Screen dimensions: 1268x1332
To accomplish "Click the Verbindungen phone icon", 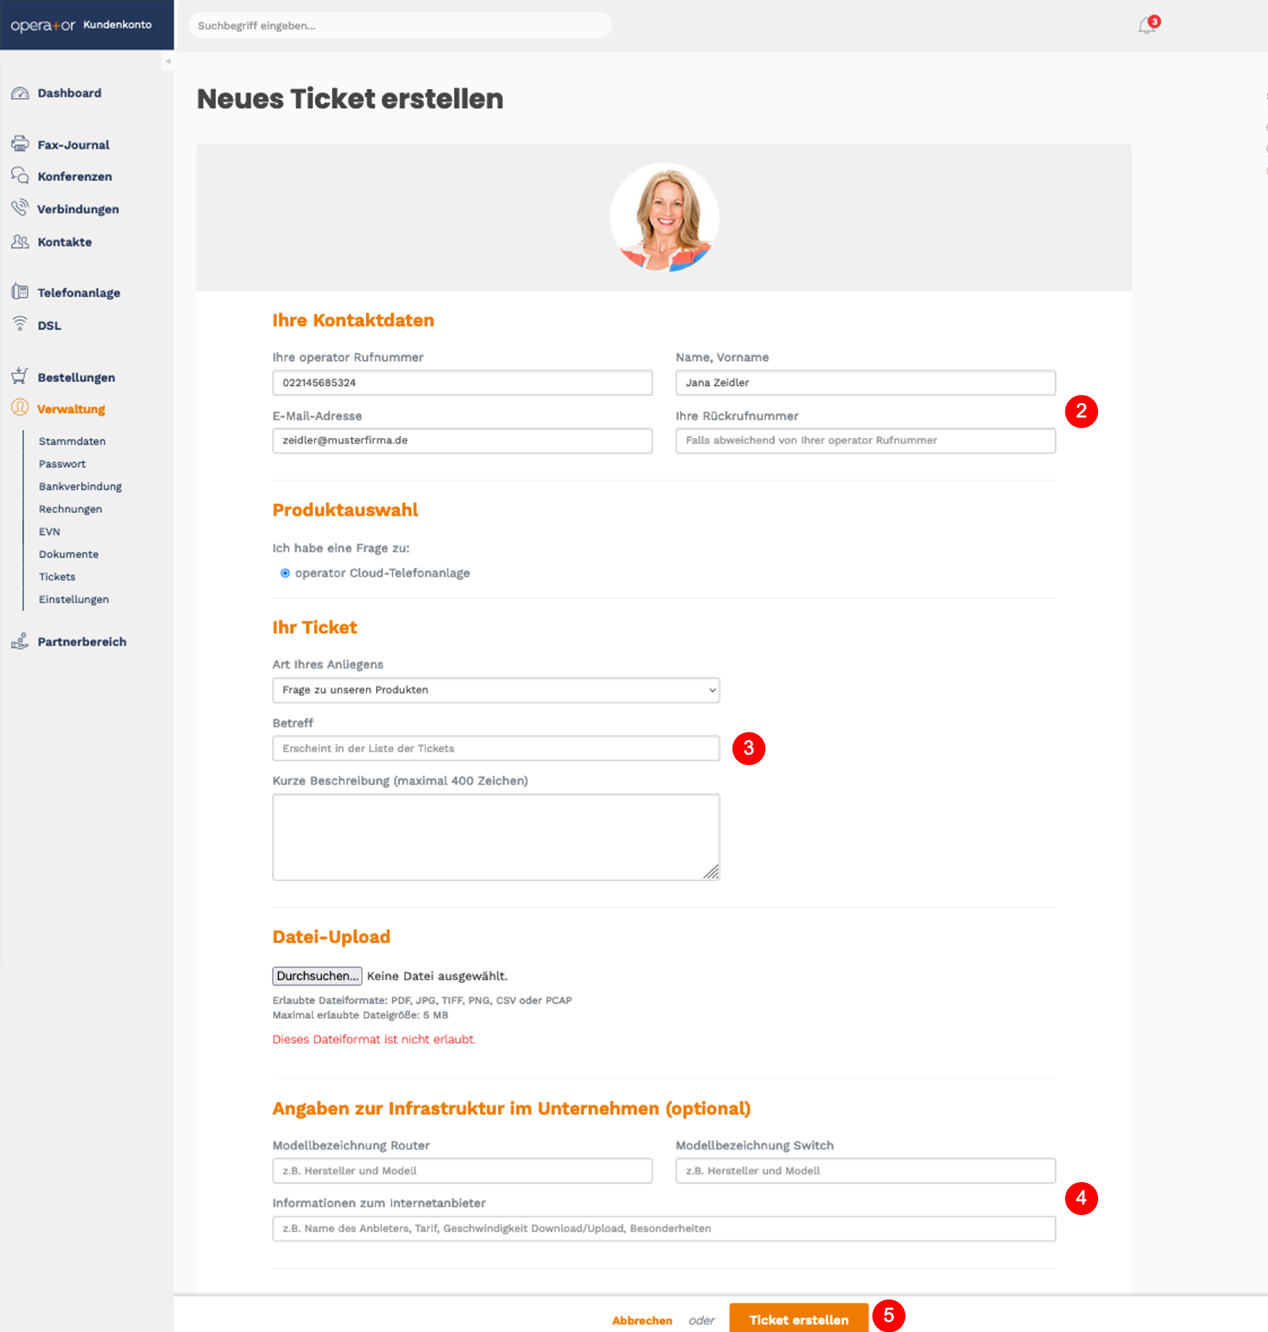I will coord(20,208).
